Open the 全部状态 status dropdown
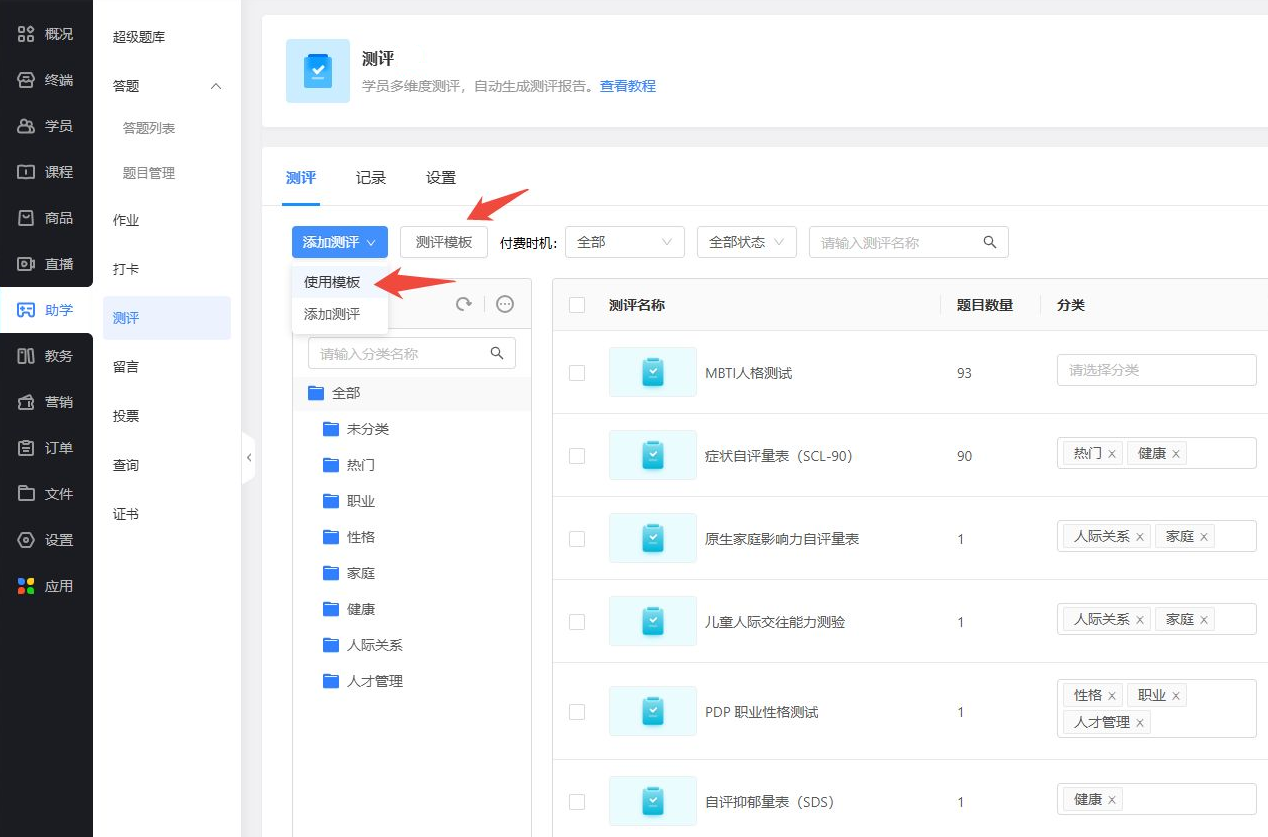Screen dimensions: 1268x837 pos(746,242)
